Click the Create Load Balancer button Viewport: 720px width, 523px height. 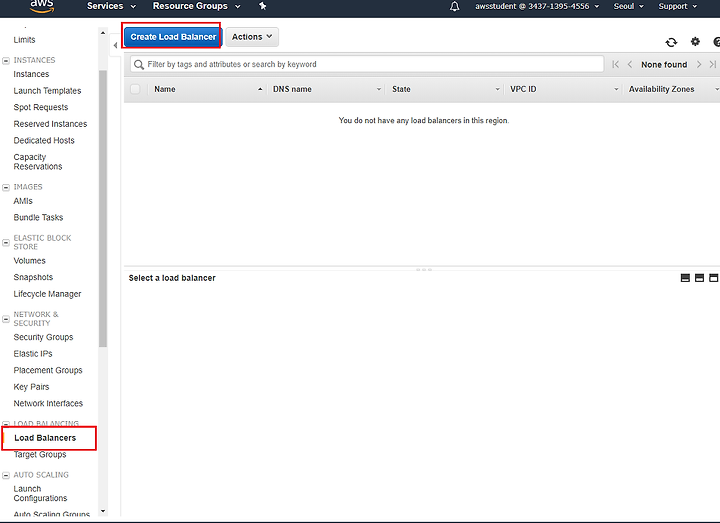tap(173, 37)
